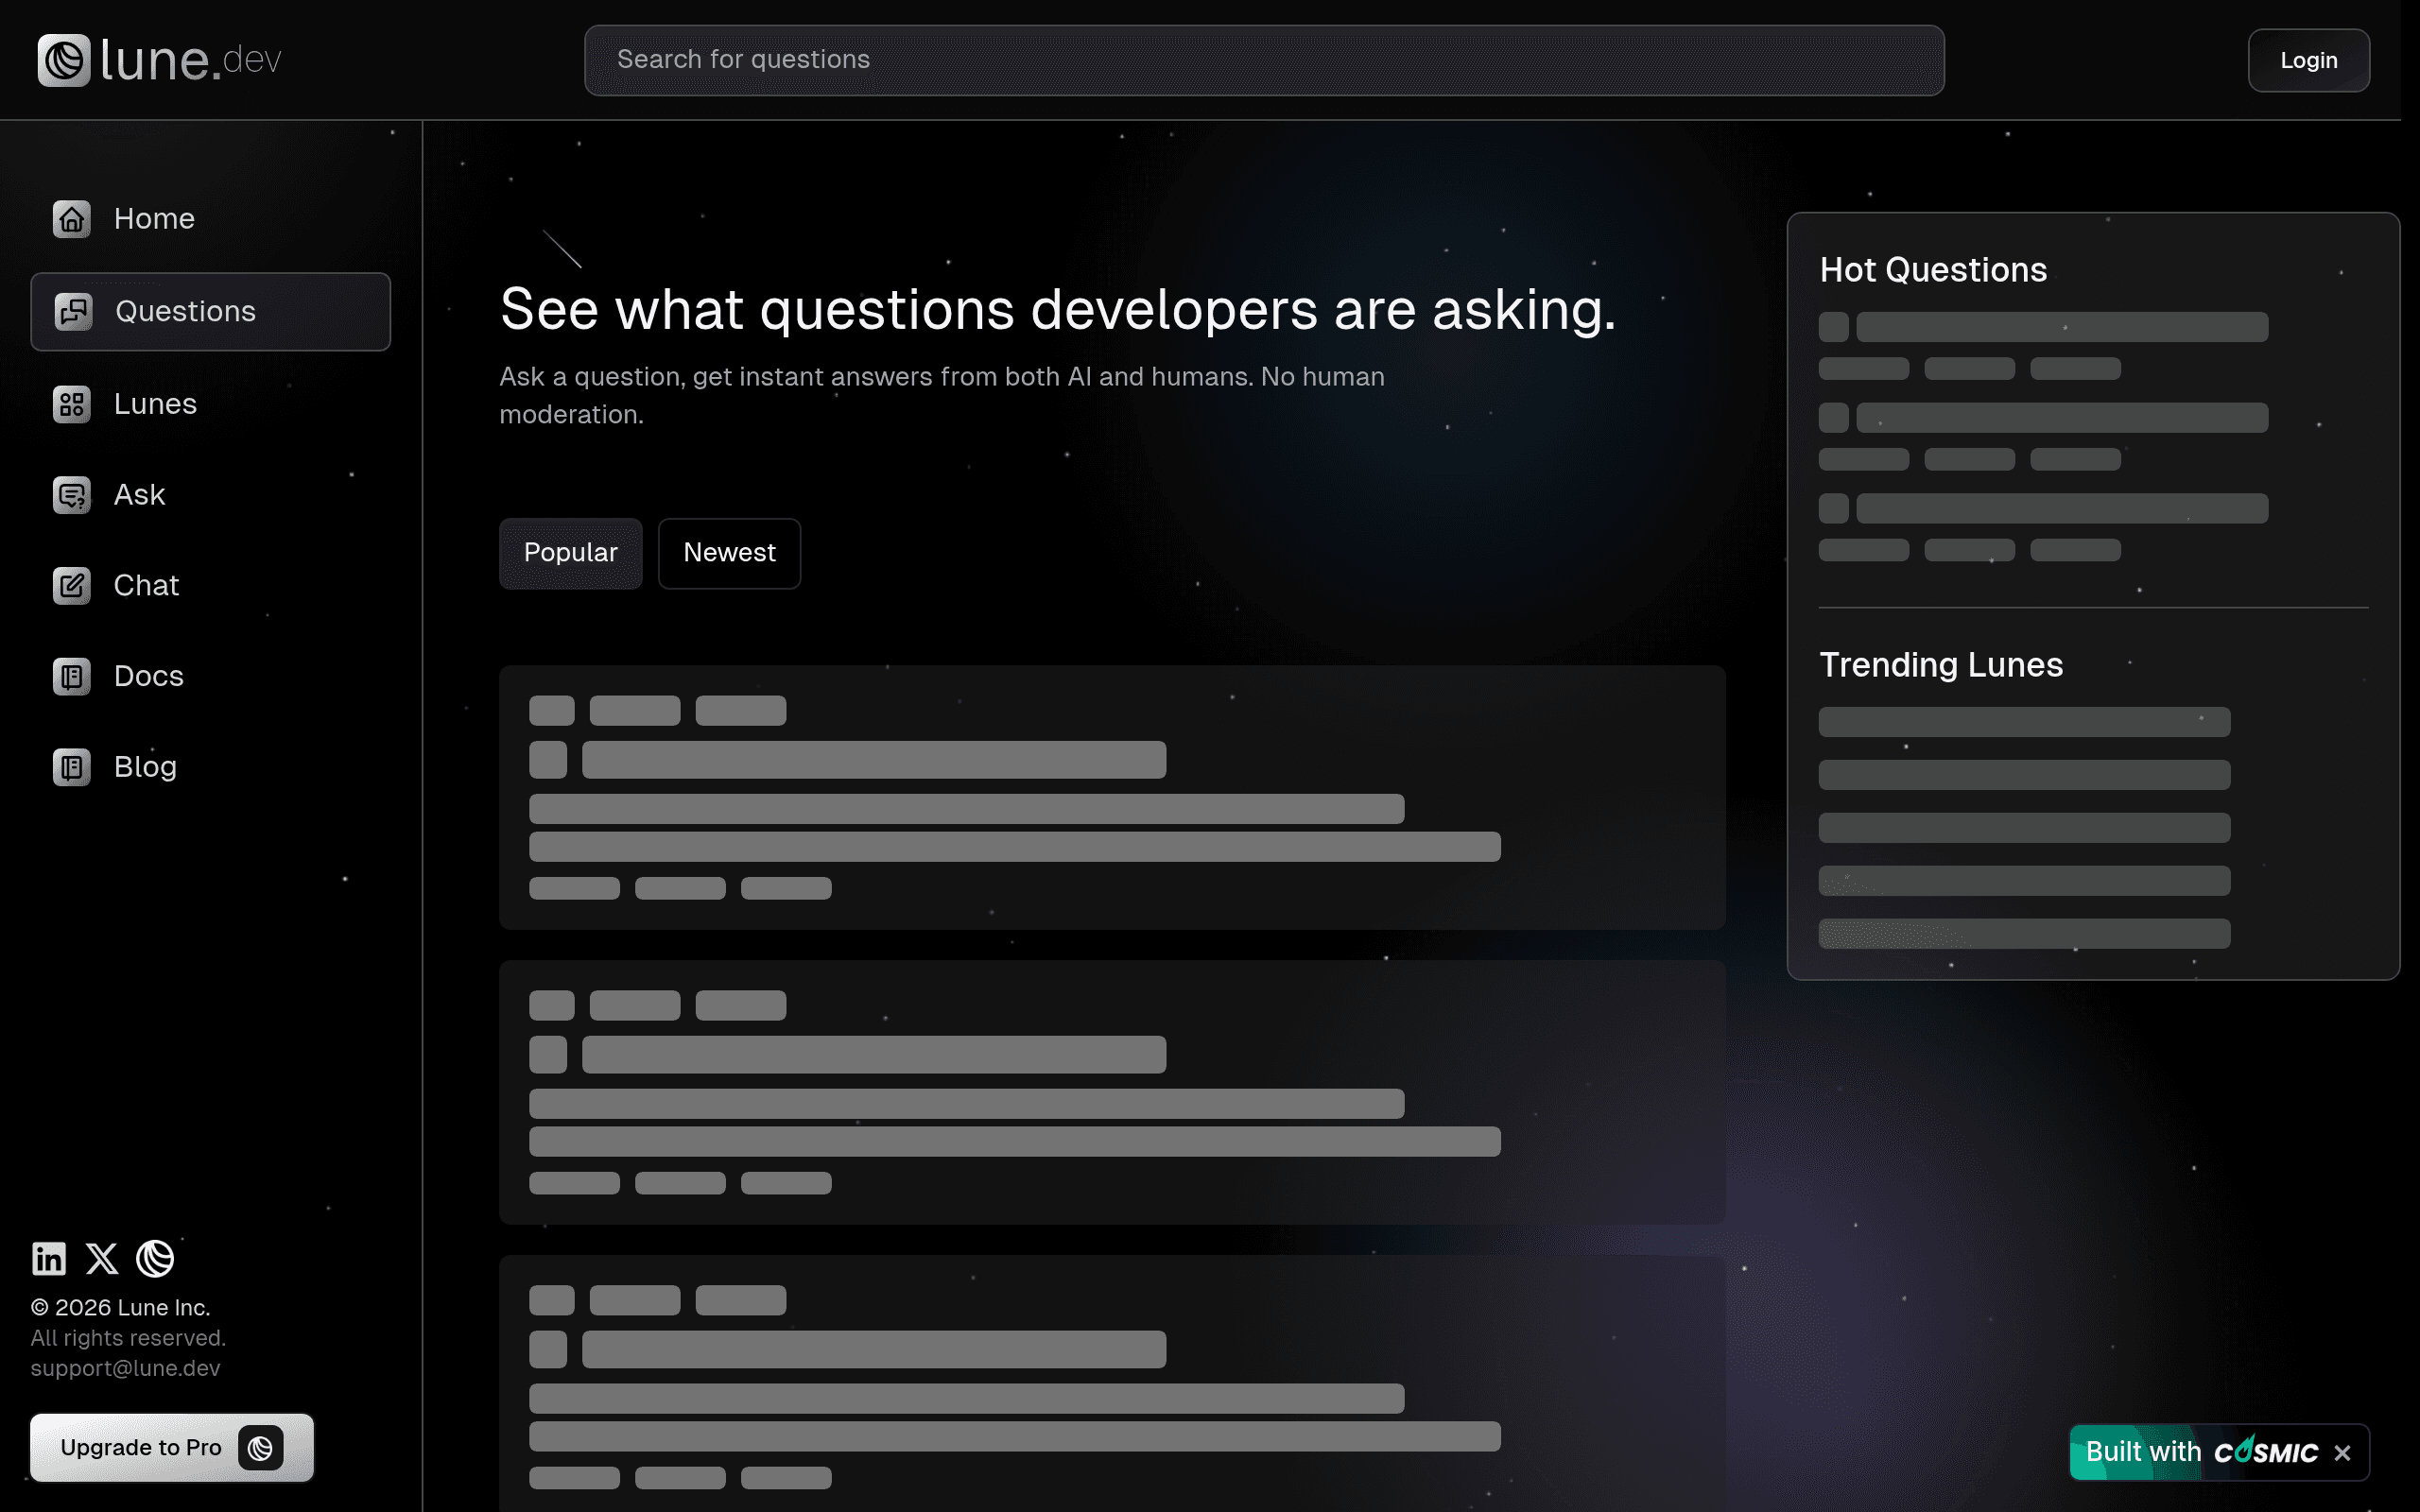Focus the Search for questions field
The height and width of the screenshot is (1512, 2420).
[1264, 60]
